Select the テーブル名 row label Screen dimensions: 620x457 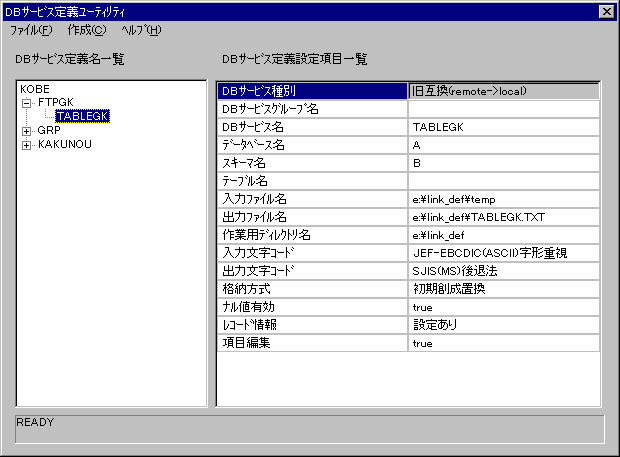(312, 181)
